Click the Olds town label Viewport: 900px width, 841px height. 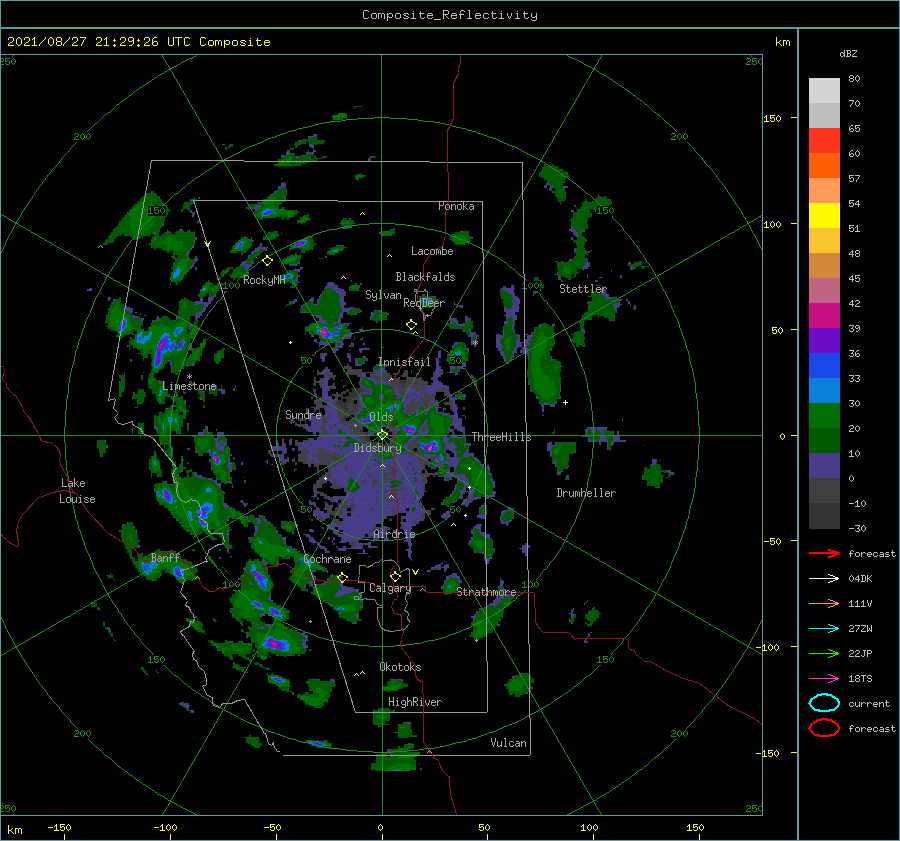[x=381, y=417]
